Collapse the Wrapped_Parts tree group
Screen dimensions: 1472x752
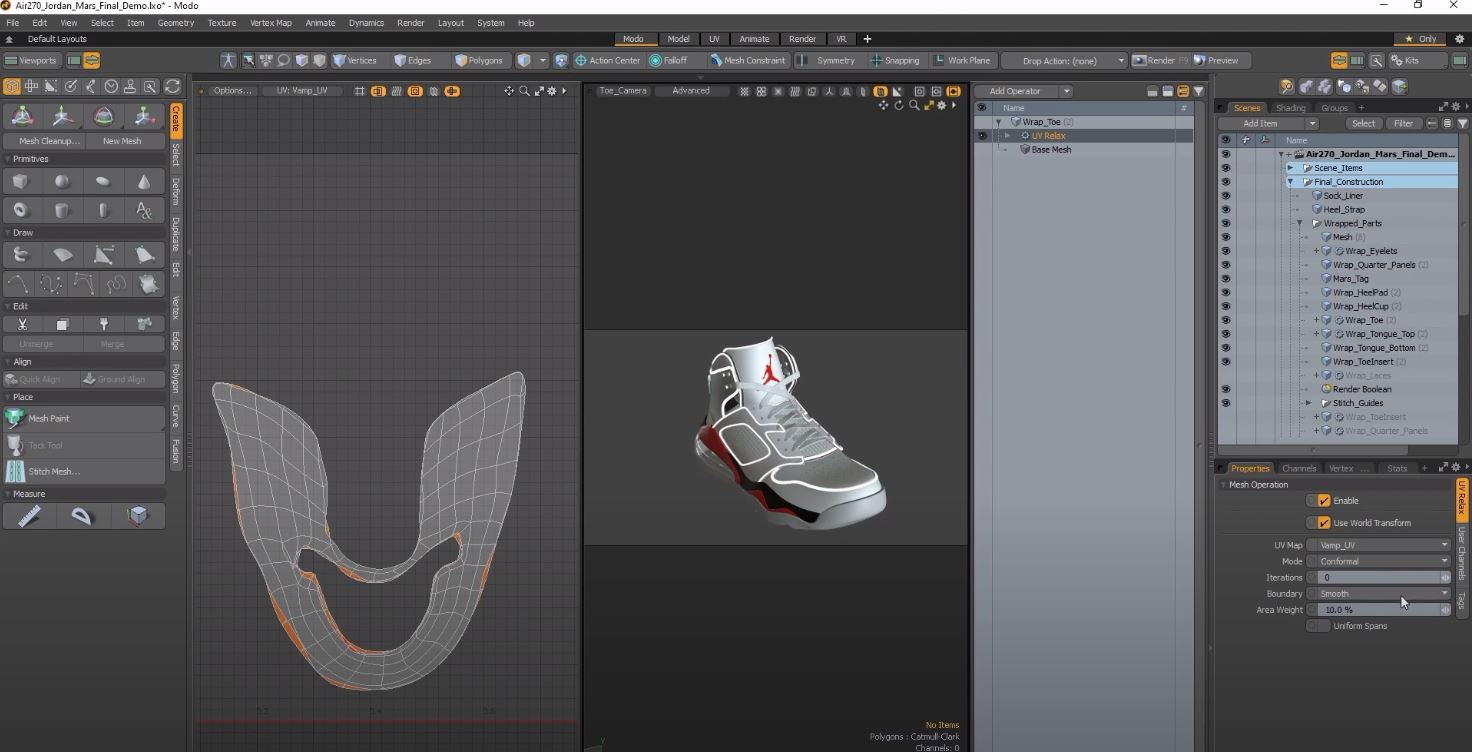(x=1300, y=224)
